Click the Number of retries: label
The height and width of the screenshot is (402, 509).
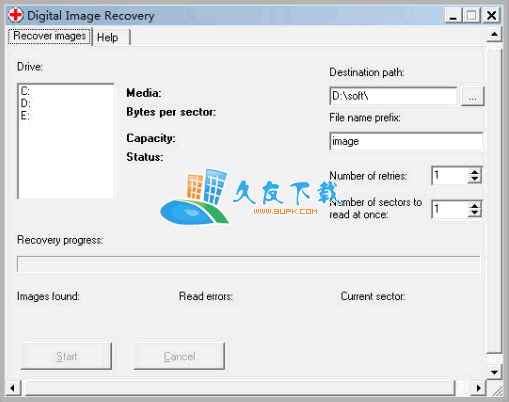(x=368, y=176)
